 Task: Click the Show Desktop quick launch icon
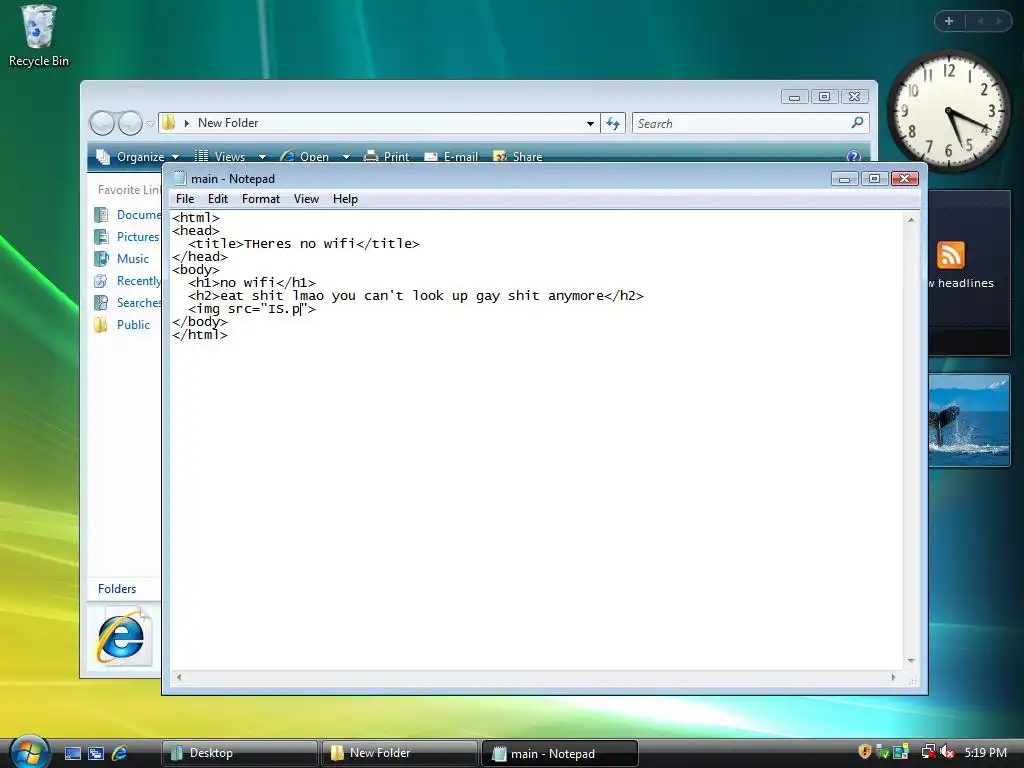click(x=72, y=753)
